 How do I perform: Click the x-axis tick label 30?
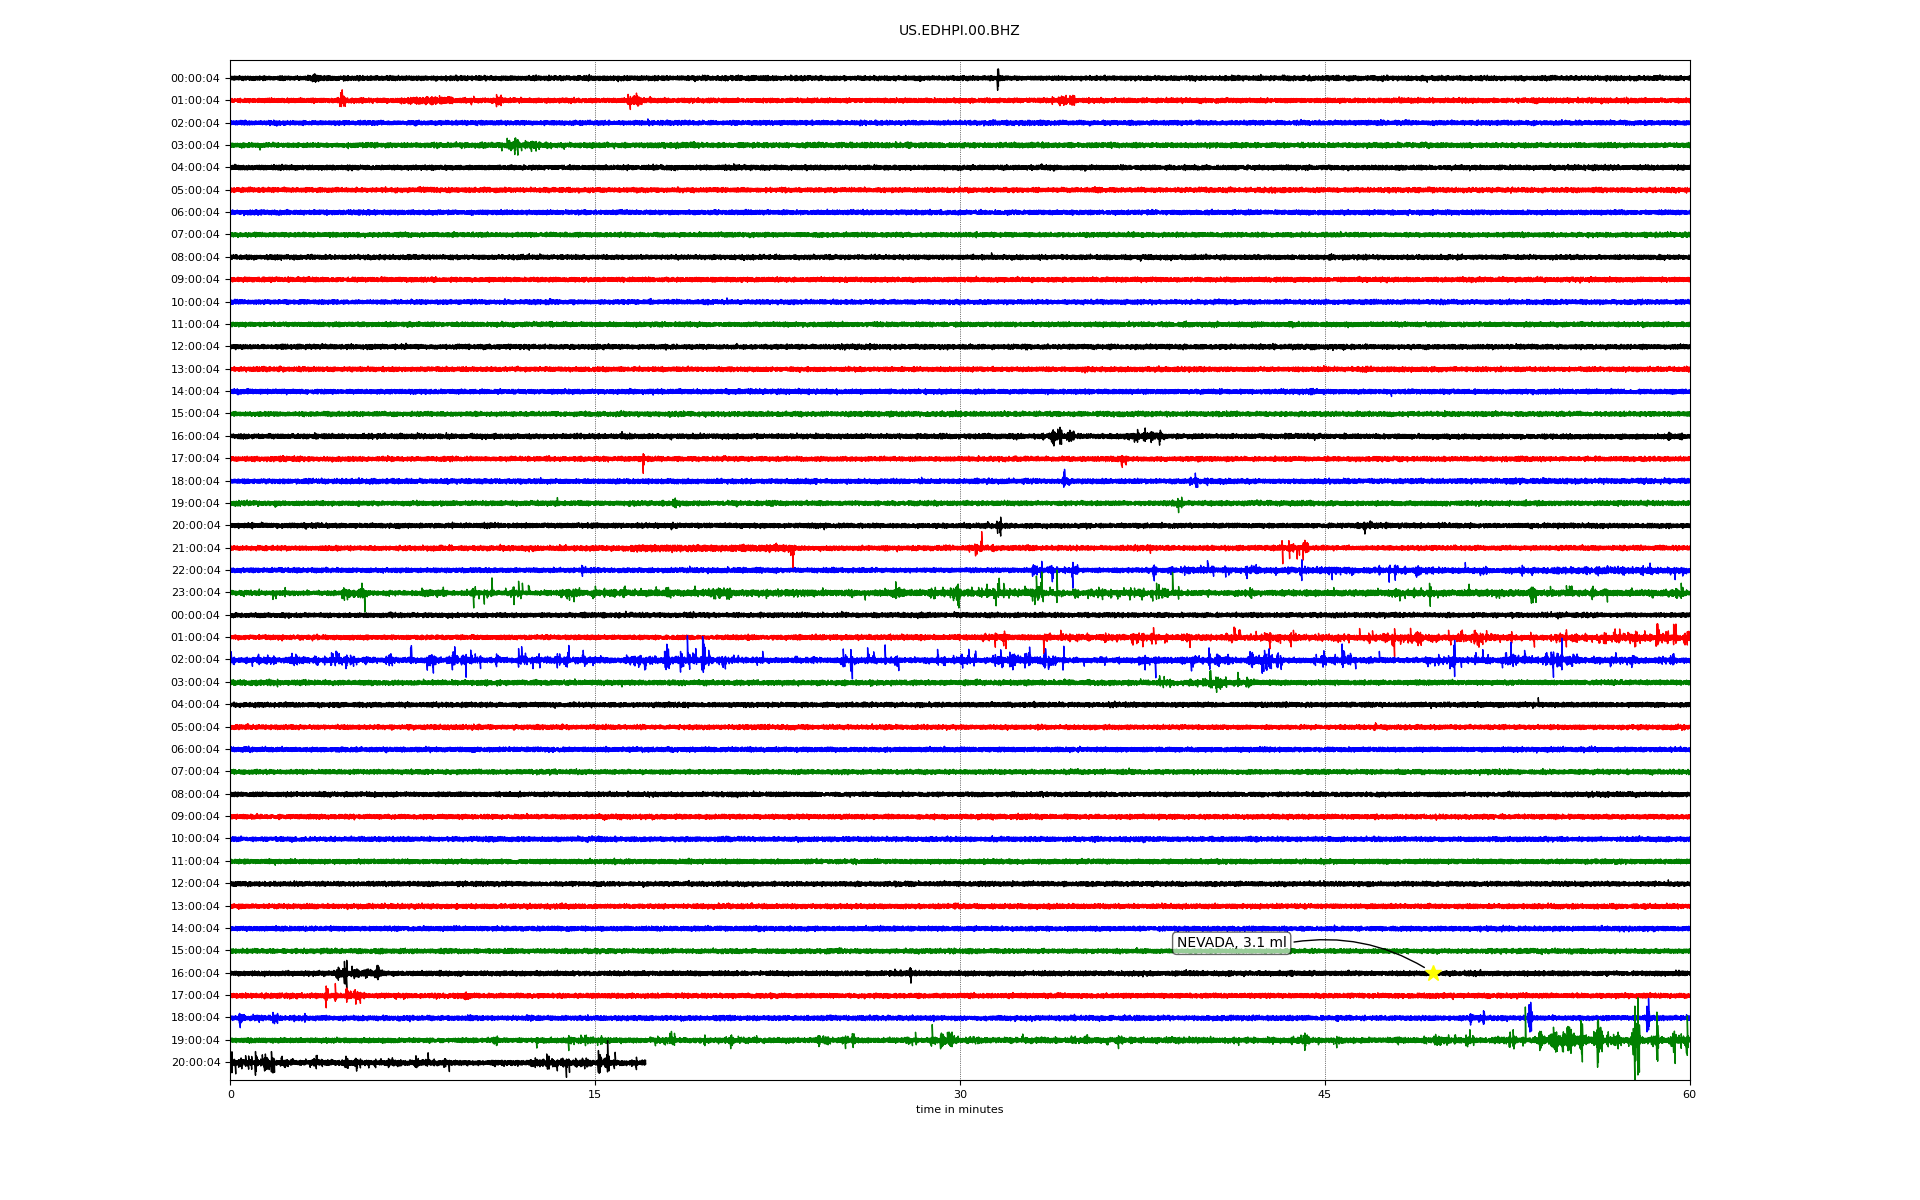point(960,1094)
